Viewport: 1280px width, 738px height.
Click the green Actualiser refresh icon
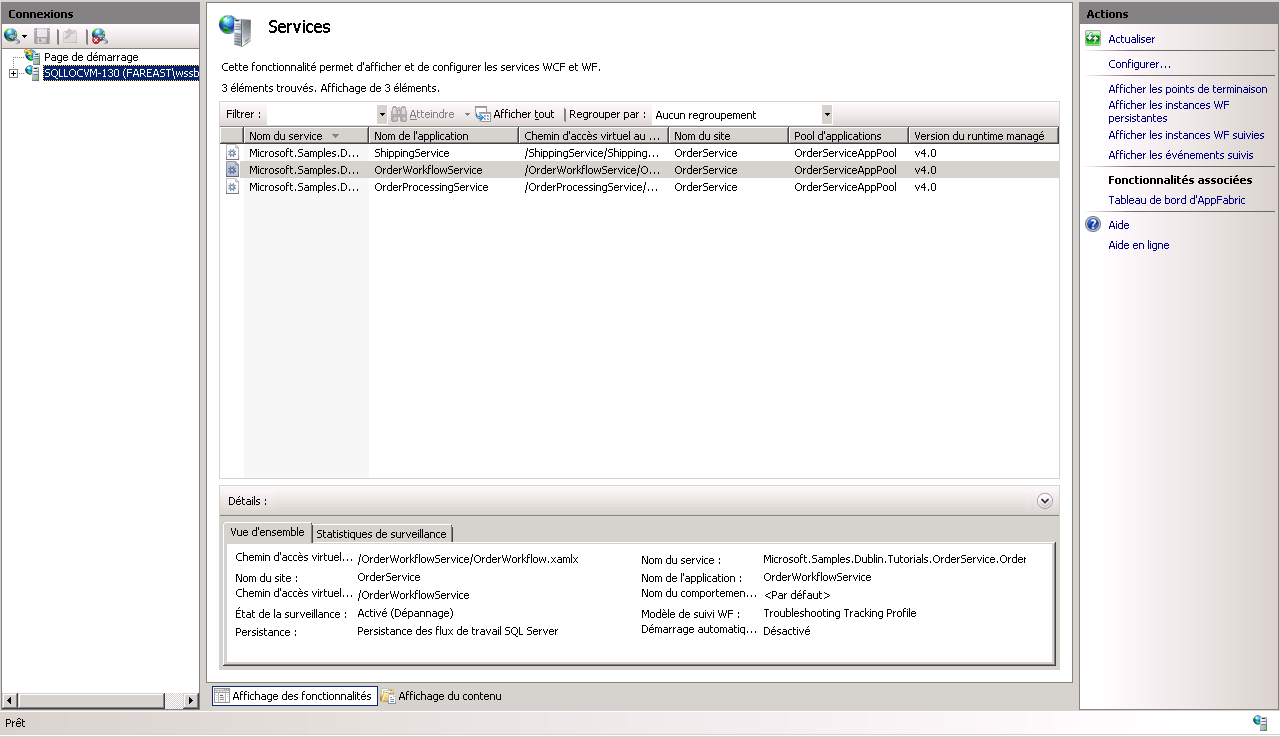point(1093,39)
